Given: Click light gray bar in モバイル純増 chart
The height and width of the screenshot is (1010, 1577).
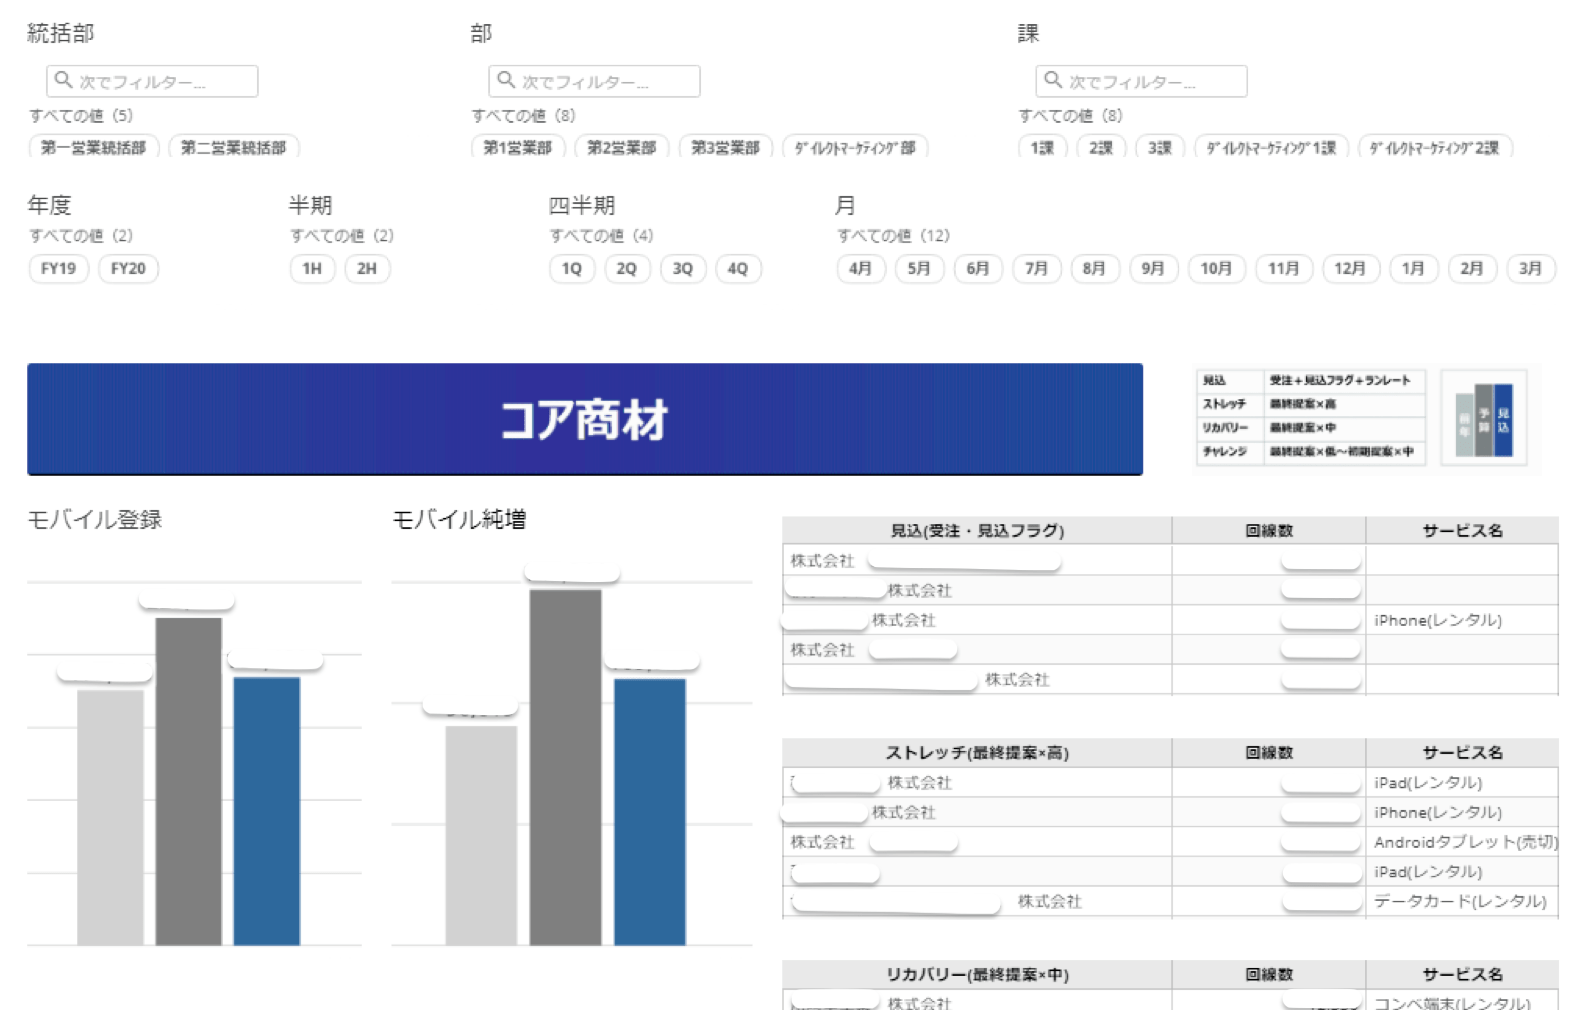Looking at the screenshot, I should (481, 835).
